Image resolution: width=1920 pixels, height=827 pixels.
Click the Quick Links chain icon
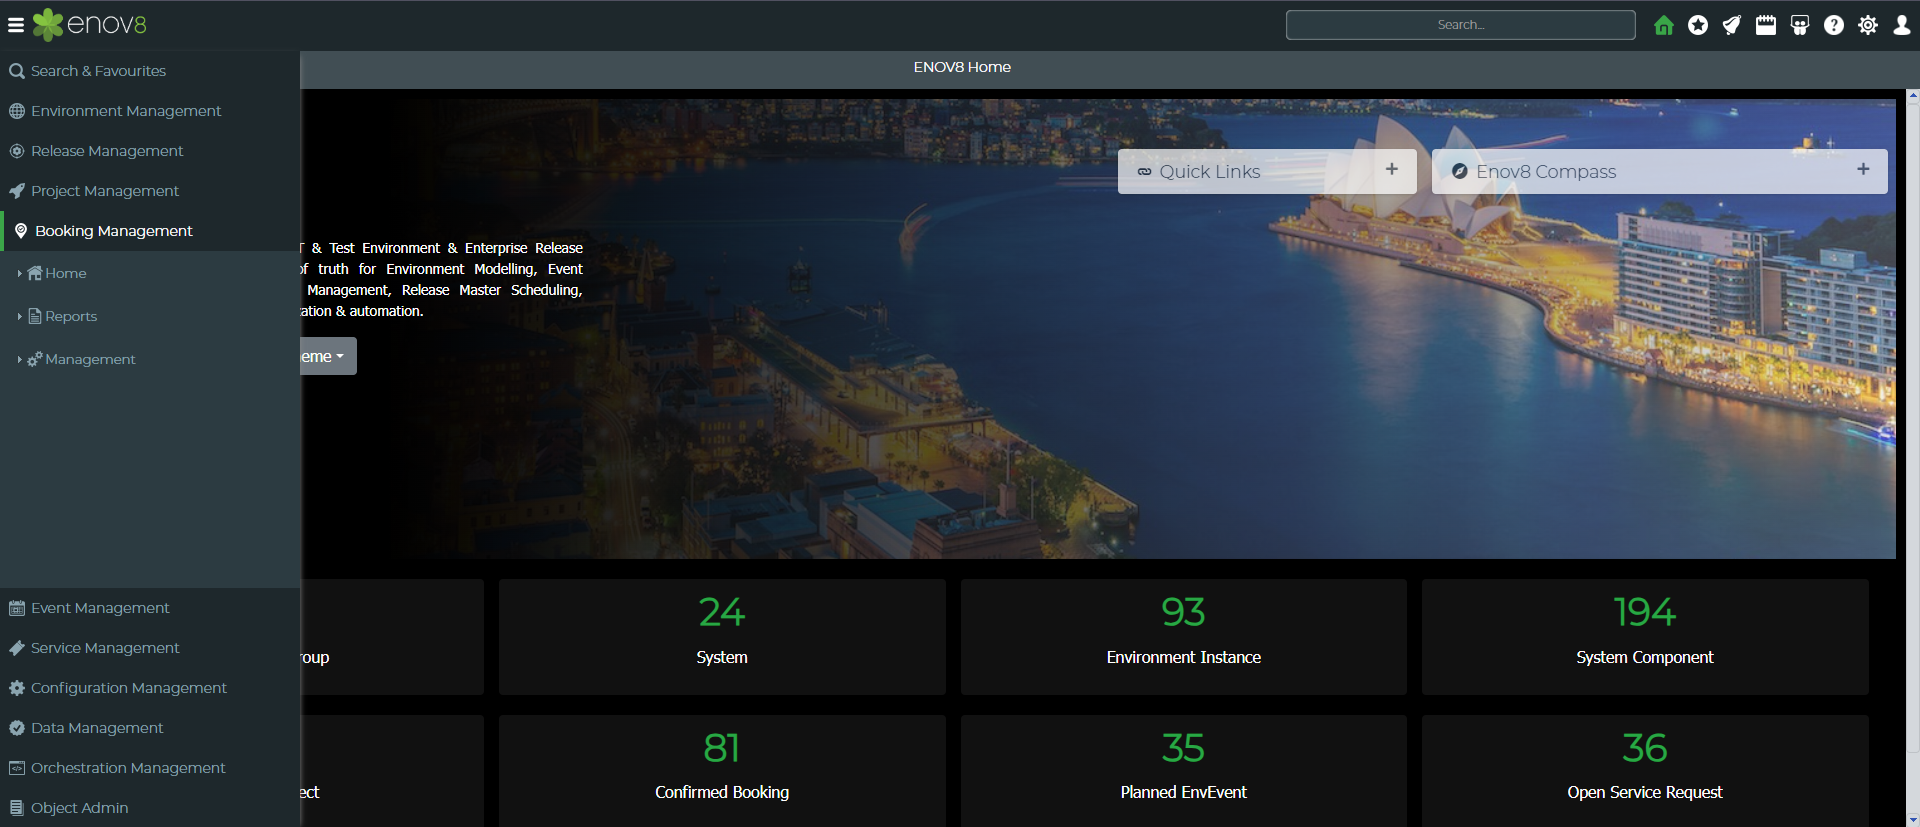[x=1144, y=172]
